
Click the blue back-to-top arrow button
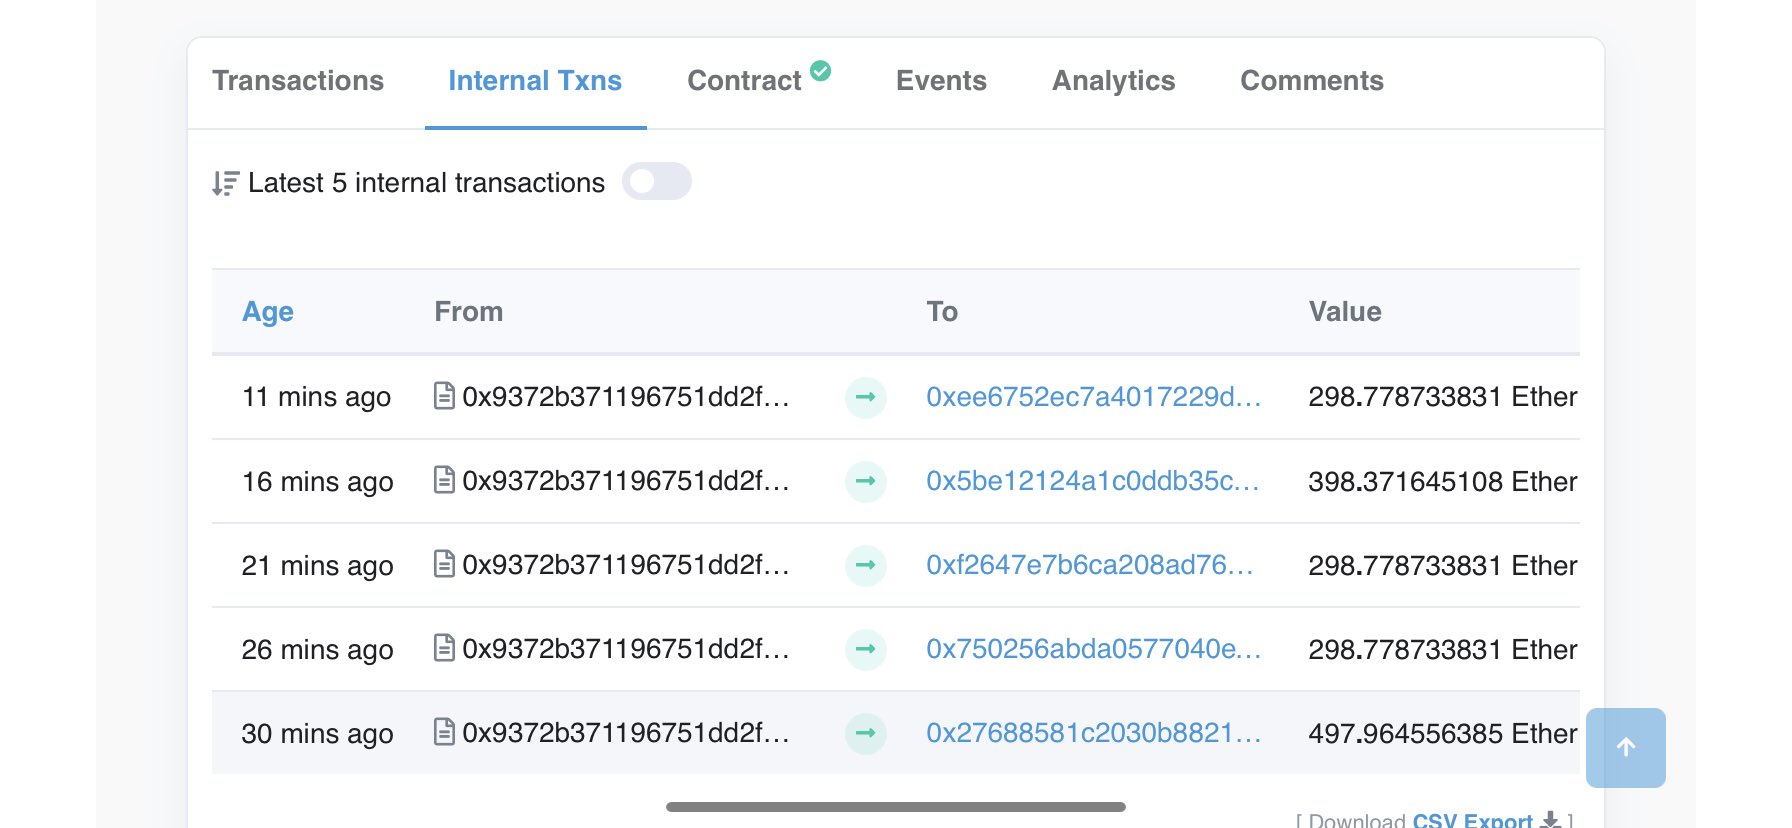point(1626,747)
